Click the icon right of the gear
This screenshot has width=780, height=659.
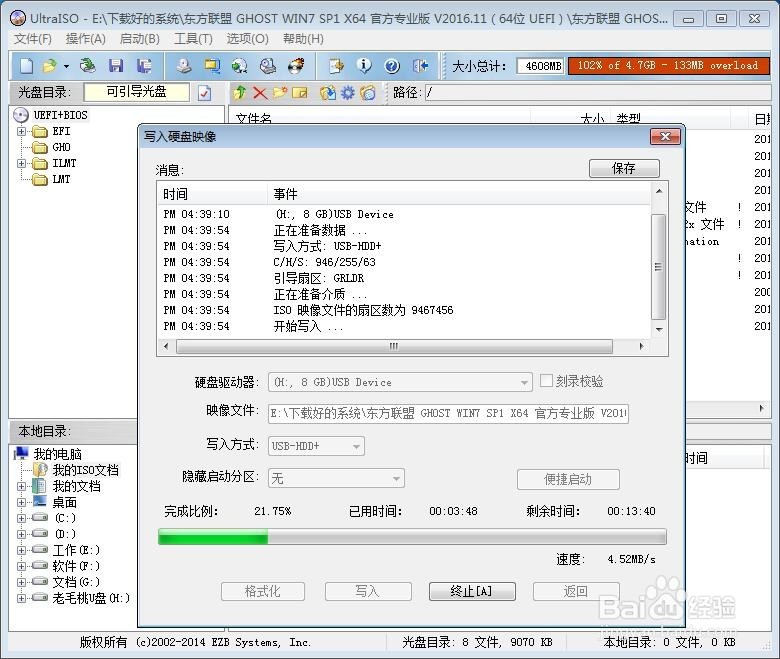click(x=368, y=93)
